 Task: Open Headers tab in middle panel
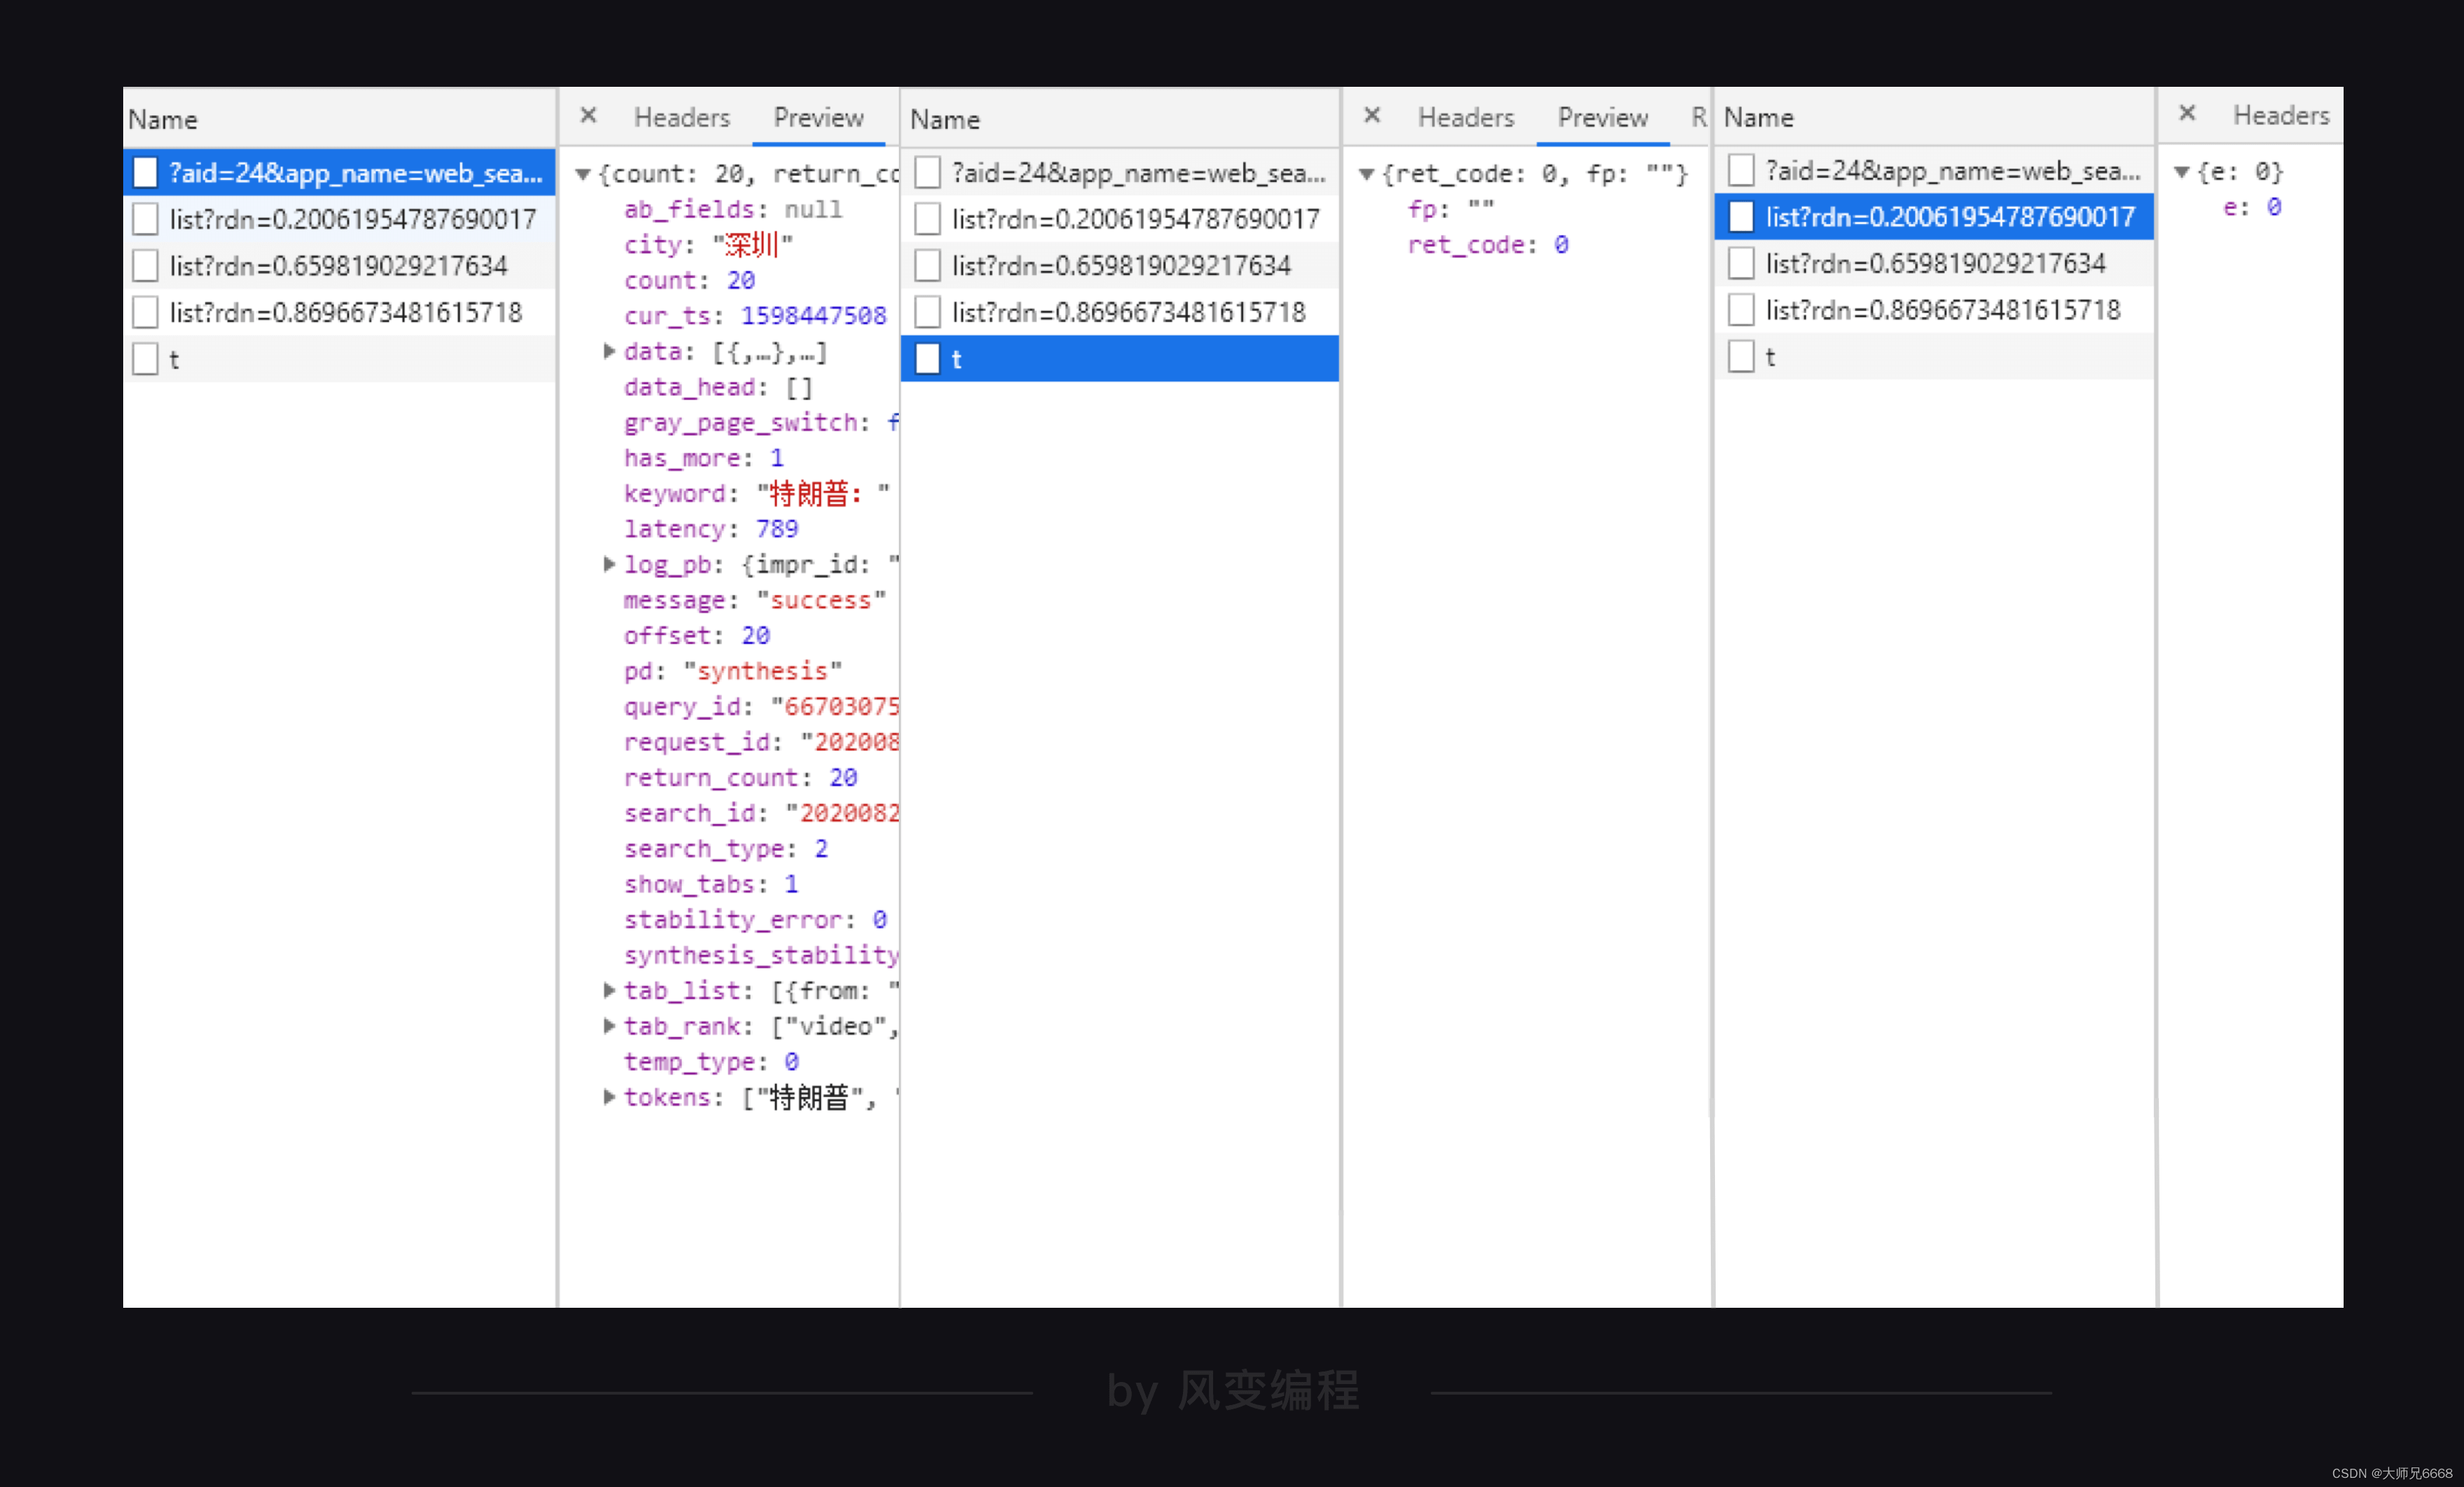point(1466,118)
